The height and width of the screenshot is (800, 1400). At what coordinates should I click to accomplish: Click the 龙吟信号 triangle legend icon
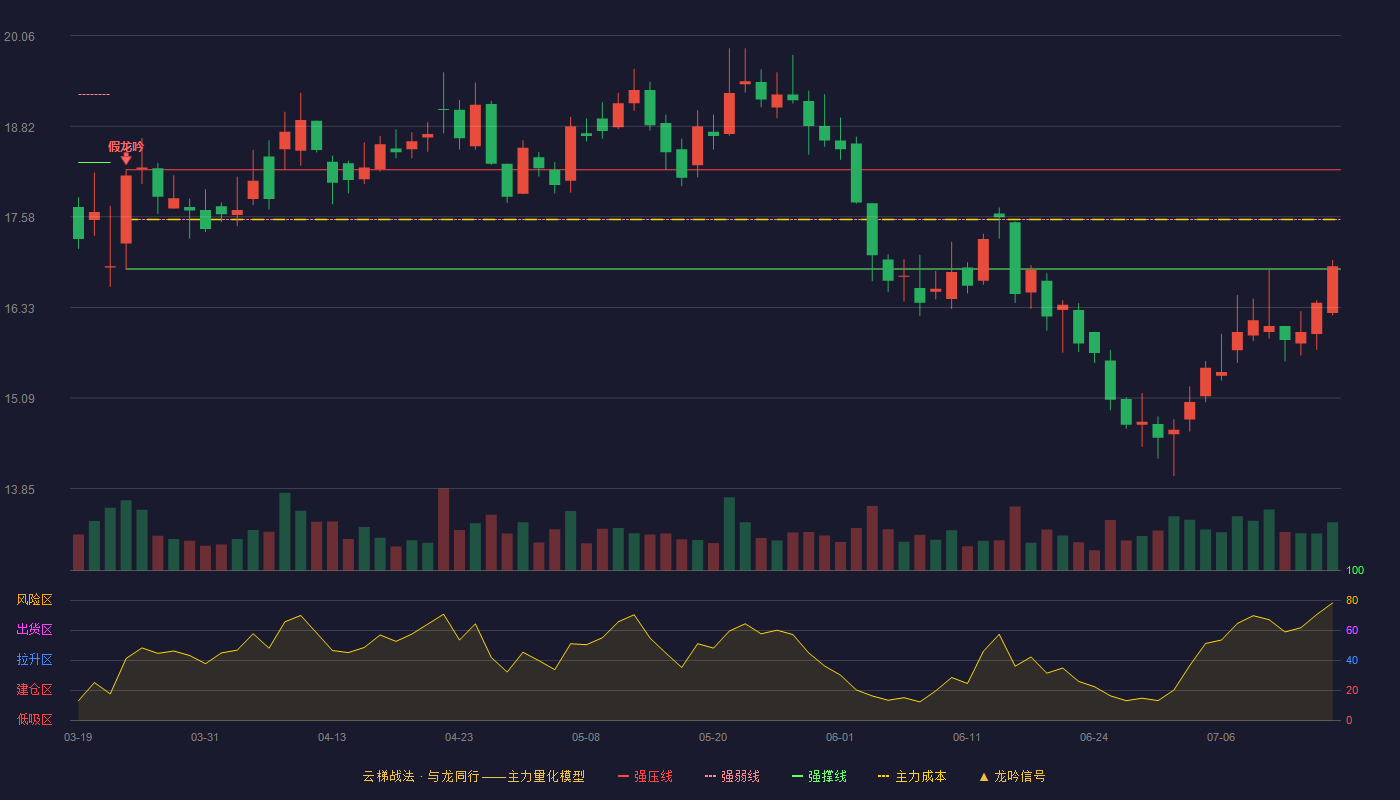click(983, 776)
